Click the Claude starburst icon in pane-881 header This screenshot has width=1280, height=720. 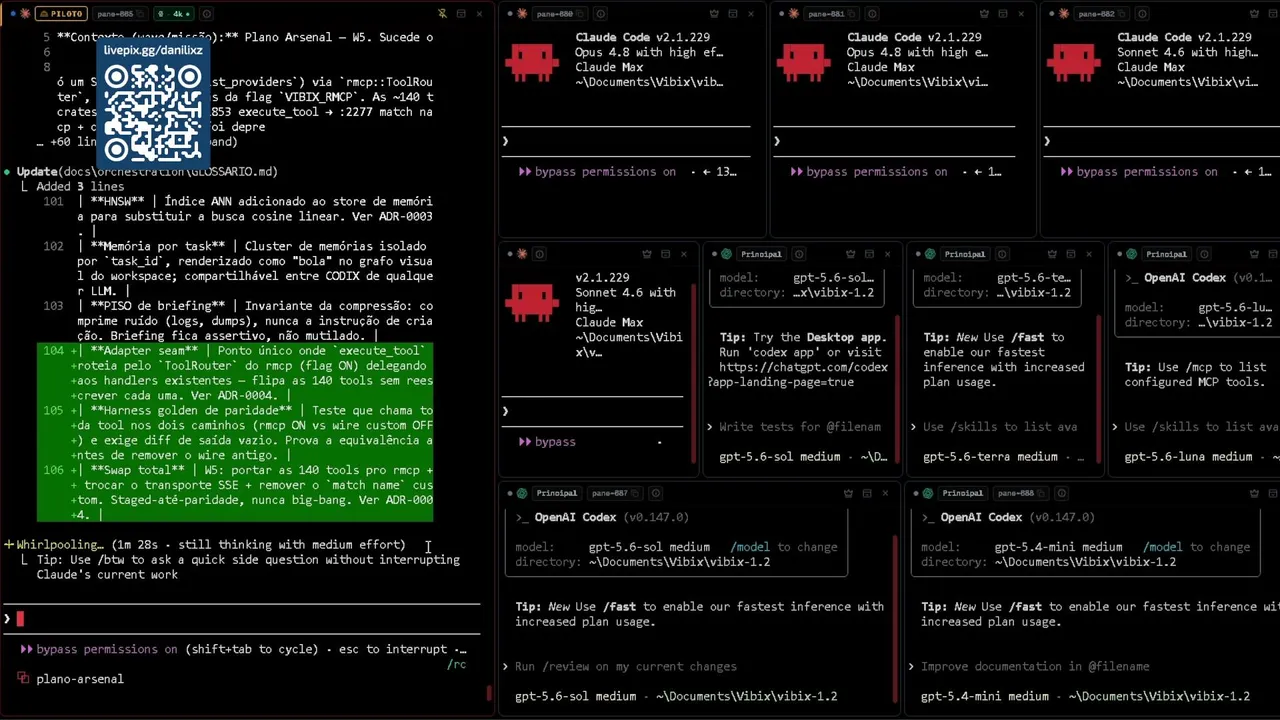[x=794, y=14]
